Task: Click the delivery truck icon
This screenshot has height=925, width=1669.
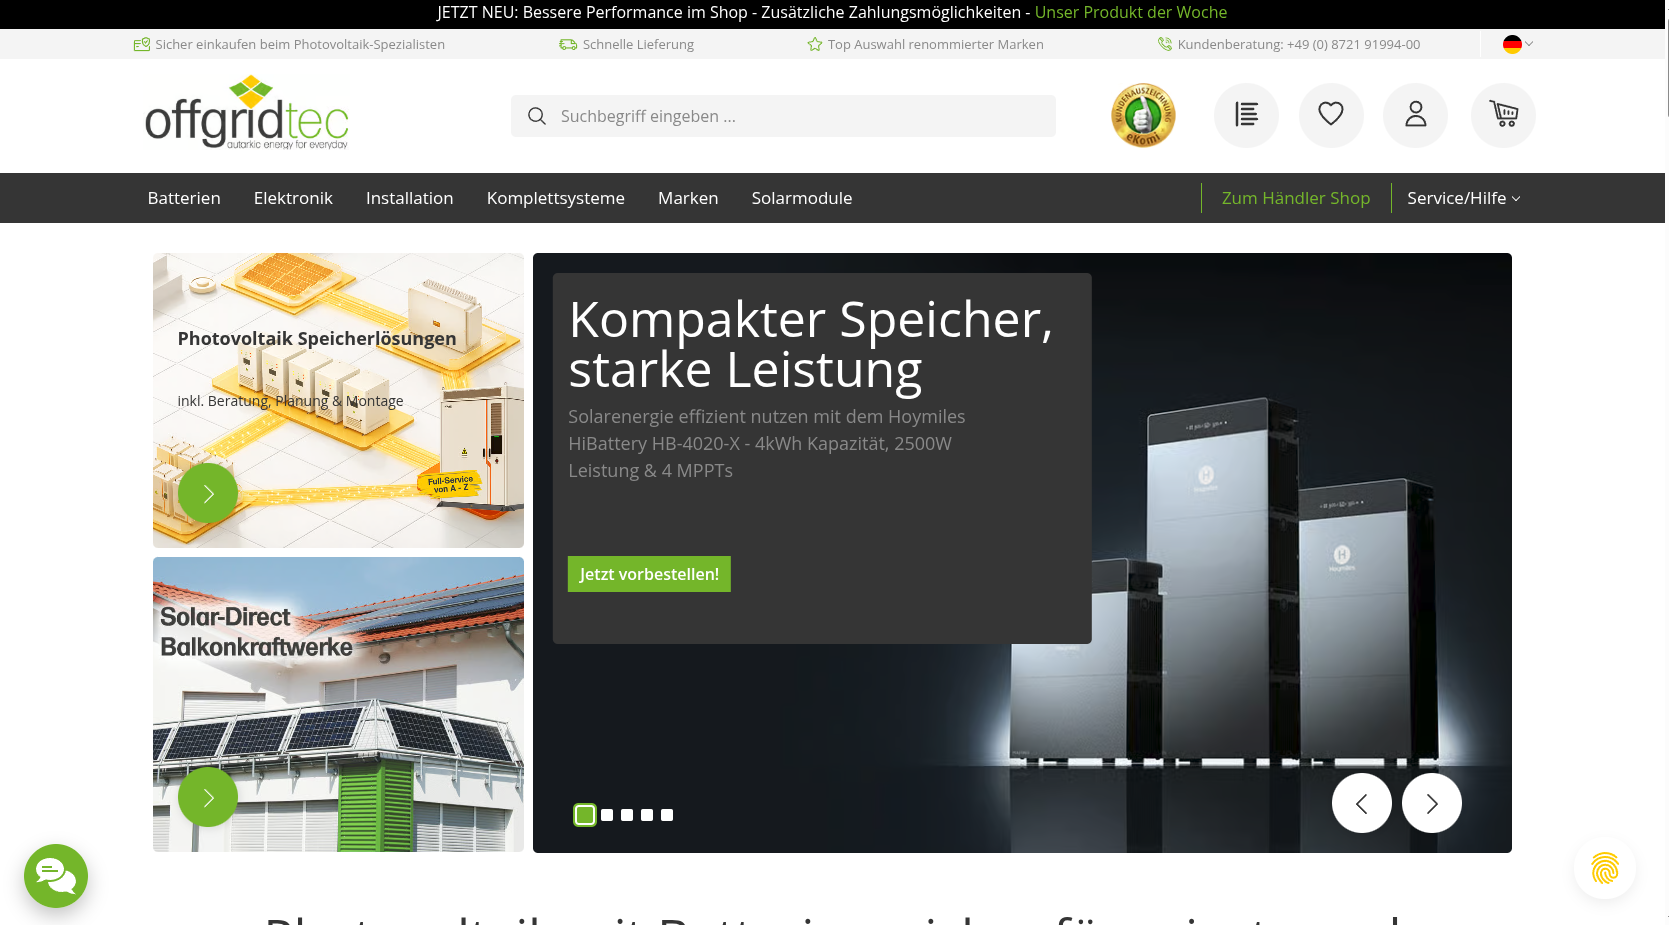Action: [x=568, y=44]
